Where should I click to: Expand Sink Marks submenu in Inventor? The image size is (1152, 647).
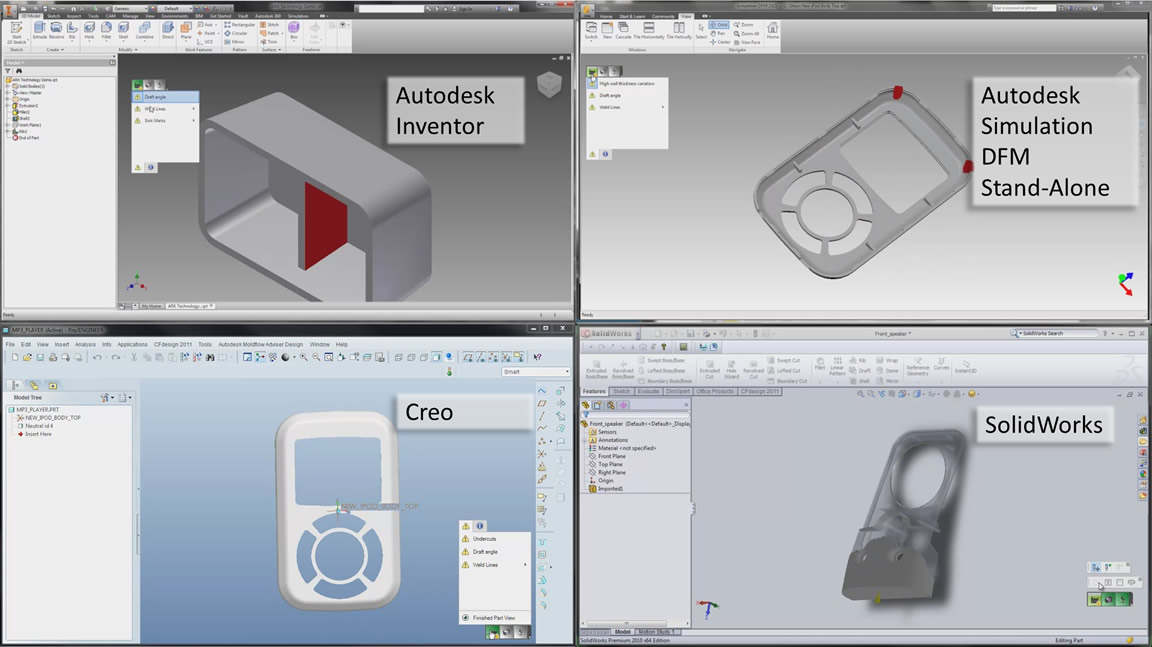(x=194, y=120)
